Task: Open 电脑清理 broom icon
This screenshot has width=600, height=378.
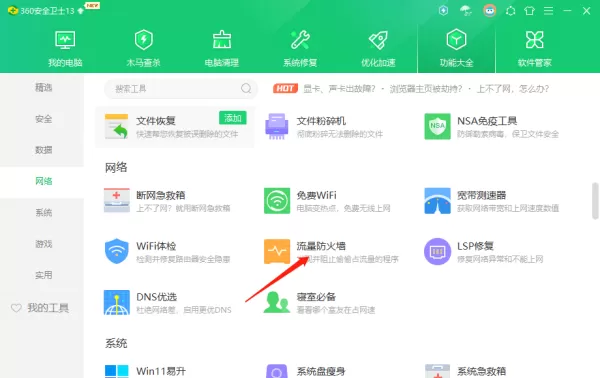Action: [x=222, y=40]
